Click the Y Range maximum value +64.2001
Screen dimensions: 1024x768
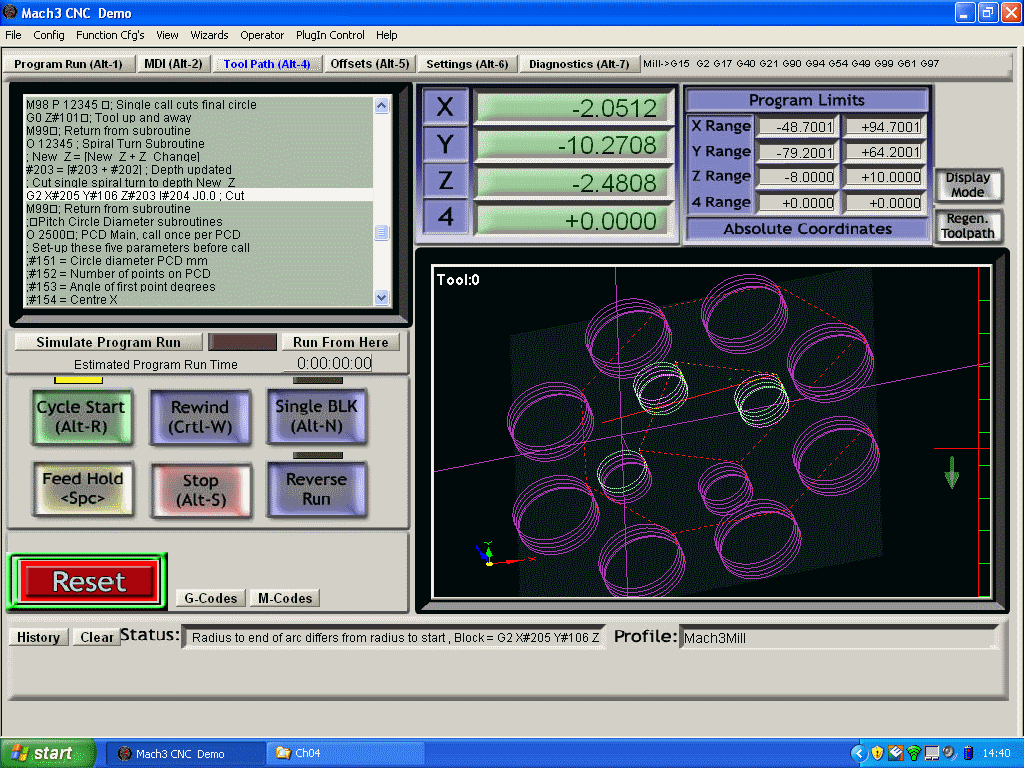[x=883, y=152]
